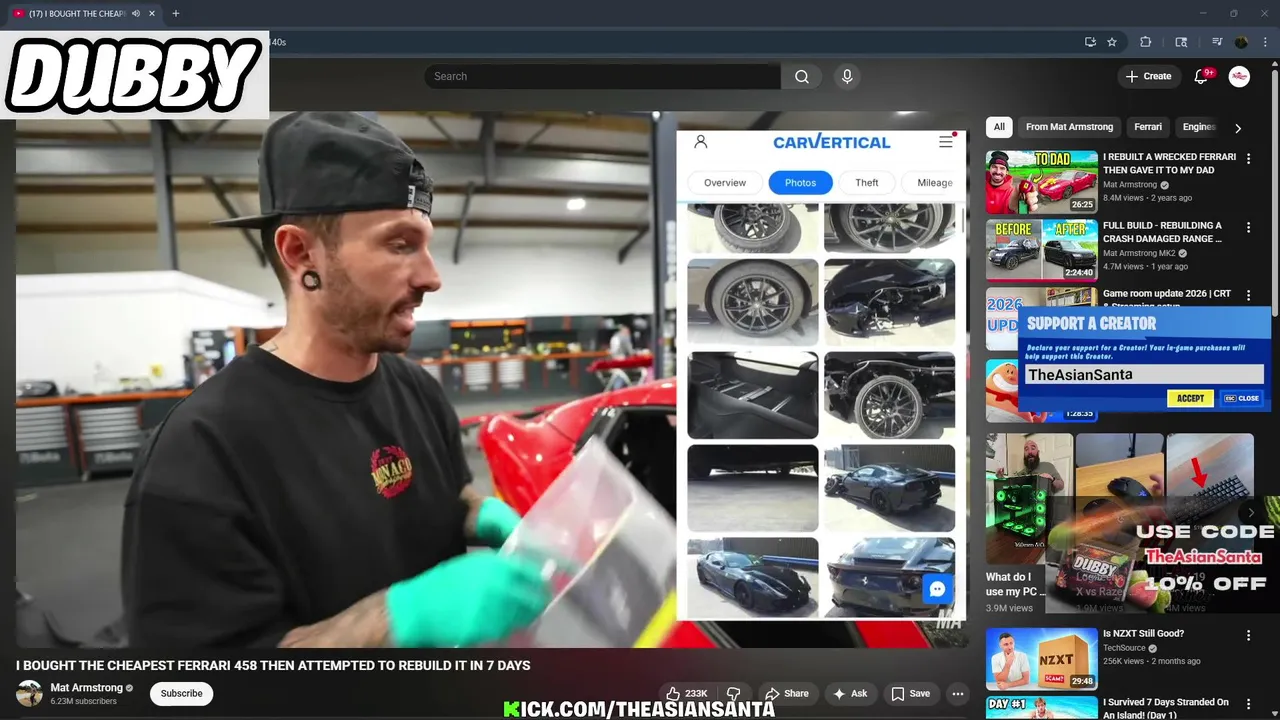
Task: Open a new browser tab
Action: 175,14
